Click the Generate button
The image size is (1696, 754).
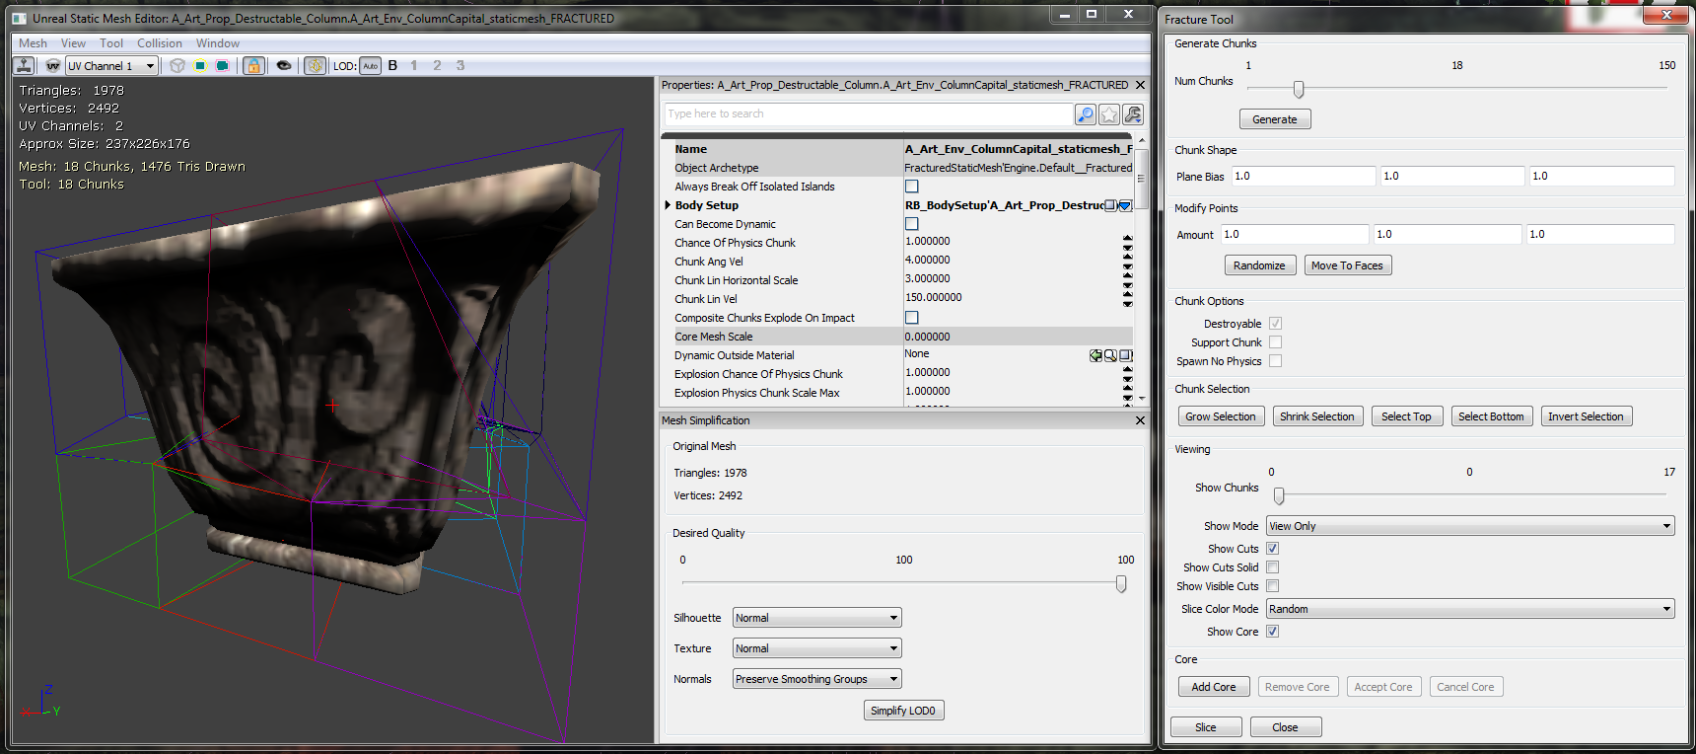click(x=1274, y=119)
